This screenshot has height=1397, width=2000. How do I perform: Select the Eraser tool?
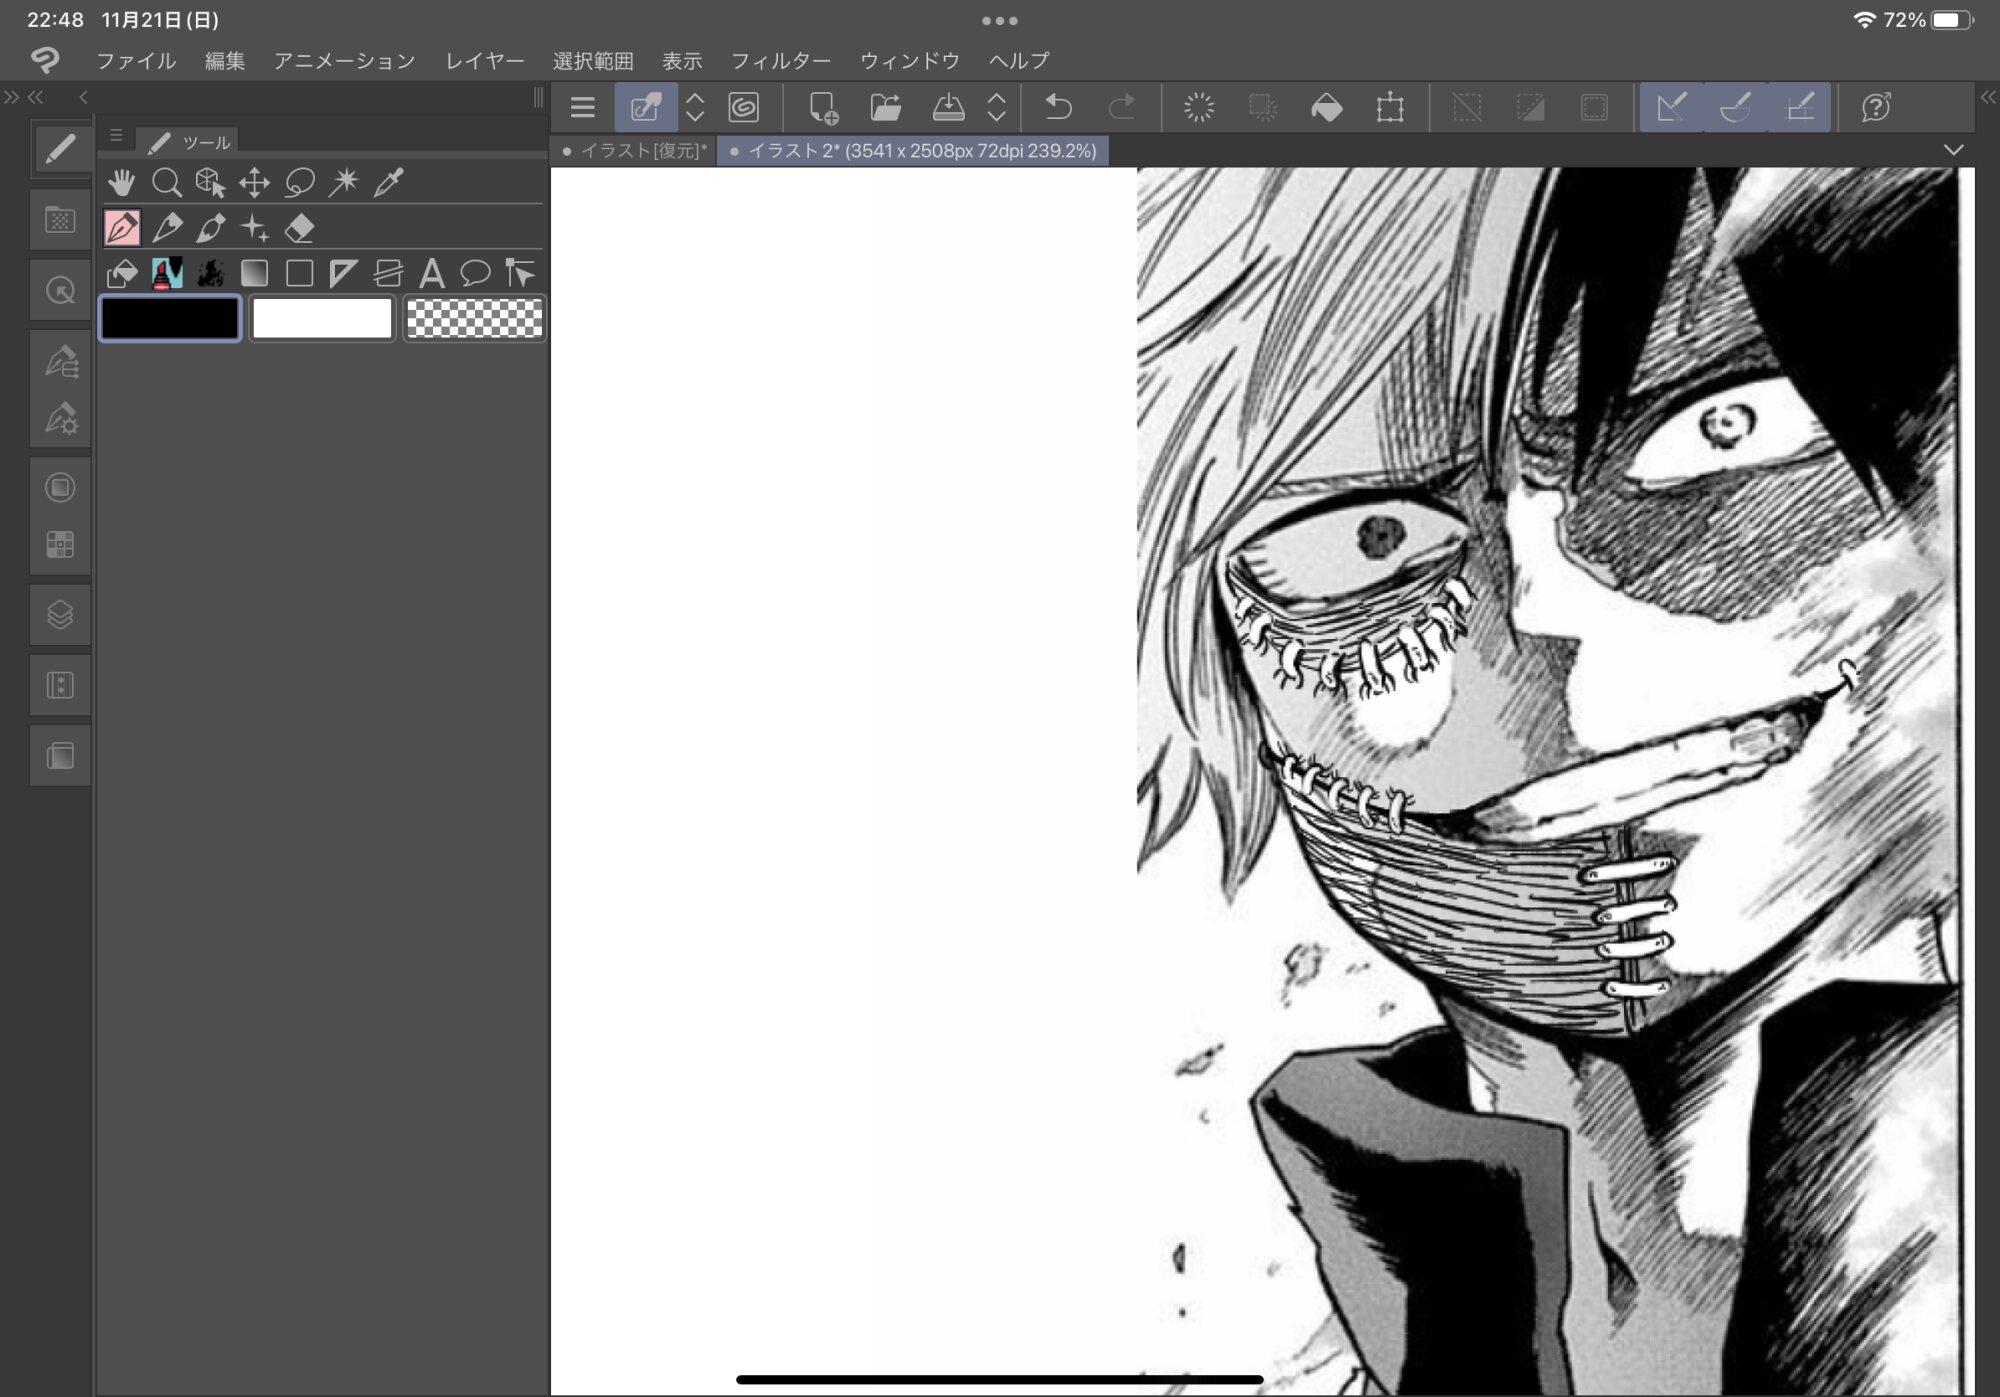pos(300,228)
